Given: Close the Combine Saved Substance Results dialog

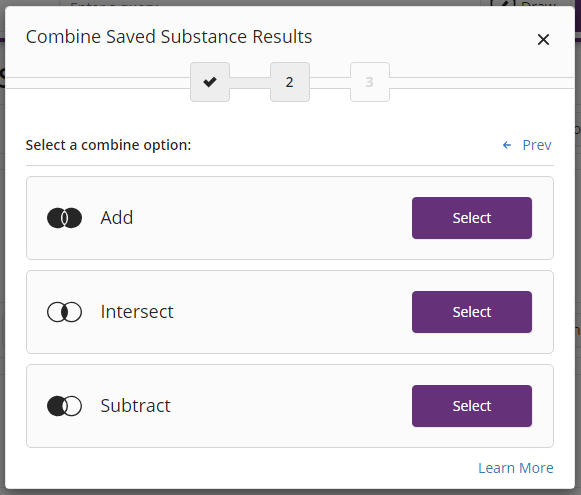Looking at the screenshot, I should click(543, 39).
